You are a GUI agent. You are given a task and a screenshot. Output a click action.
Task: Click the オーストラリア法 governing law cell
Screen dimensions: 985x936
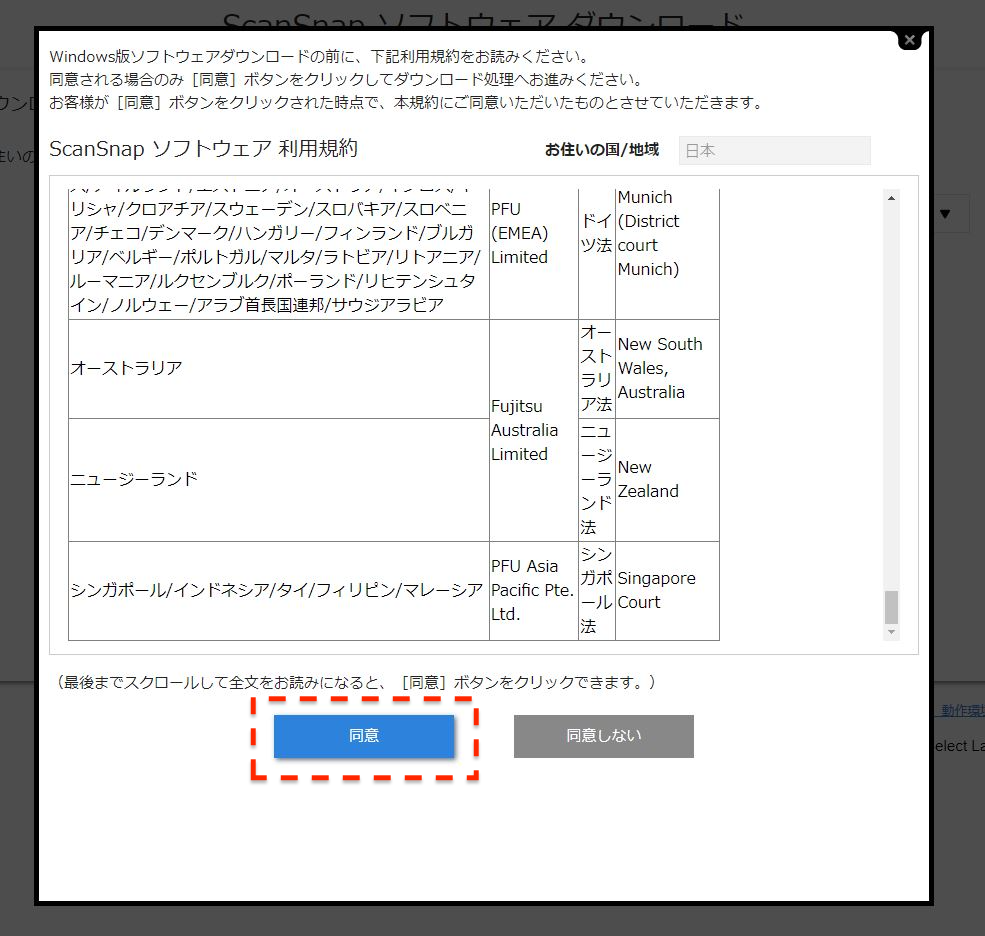pyautogui.click(x=597, y=369)
